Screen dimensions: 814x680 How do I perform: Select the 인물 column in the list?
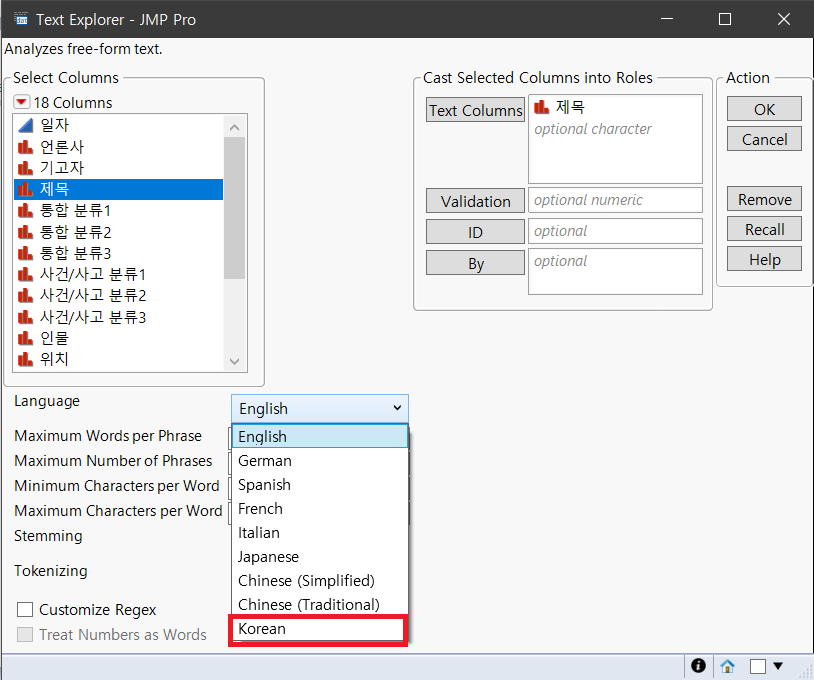(x=118, y=338)
